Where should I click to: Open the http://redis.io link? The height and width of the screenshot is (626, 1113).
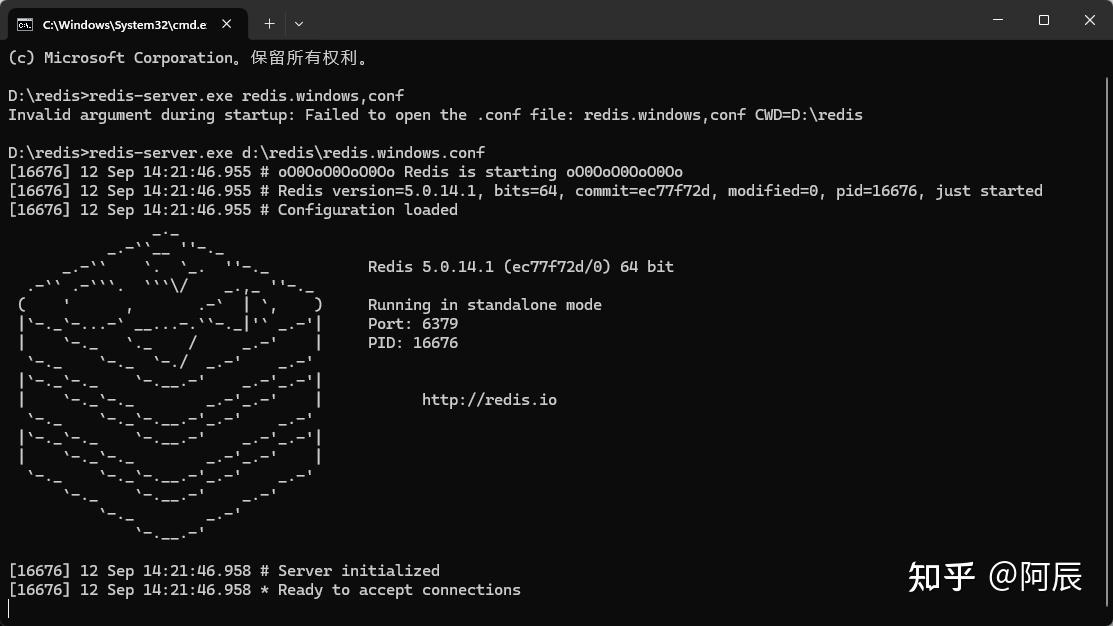point(489,400)
